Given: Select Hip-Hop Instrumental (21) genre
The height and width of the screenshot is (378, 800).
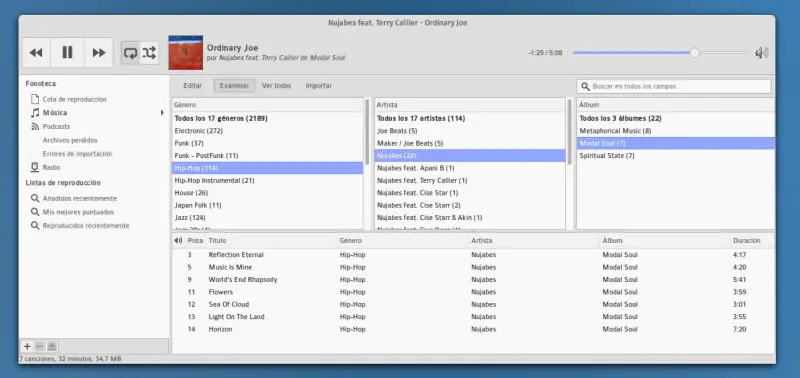Looking at the screenshot, I should pos(267,181).
